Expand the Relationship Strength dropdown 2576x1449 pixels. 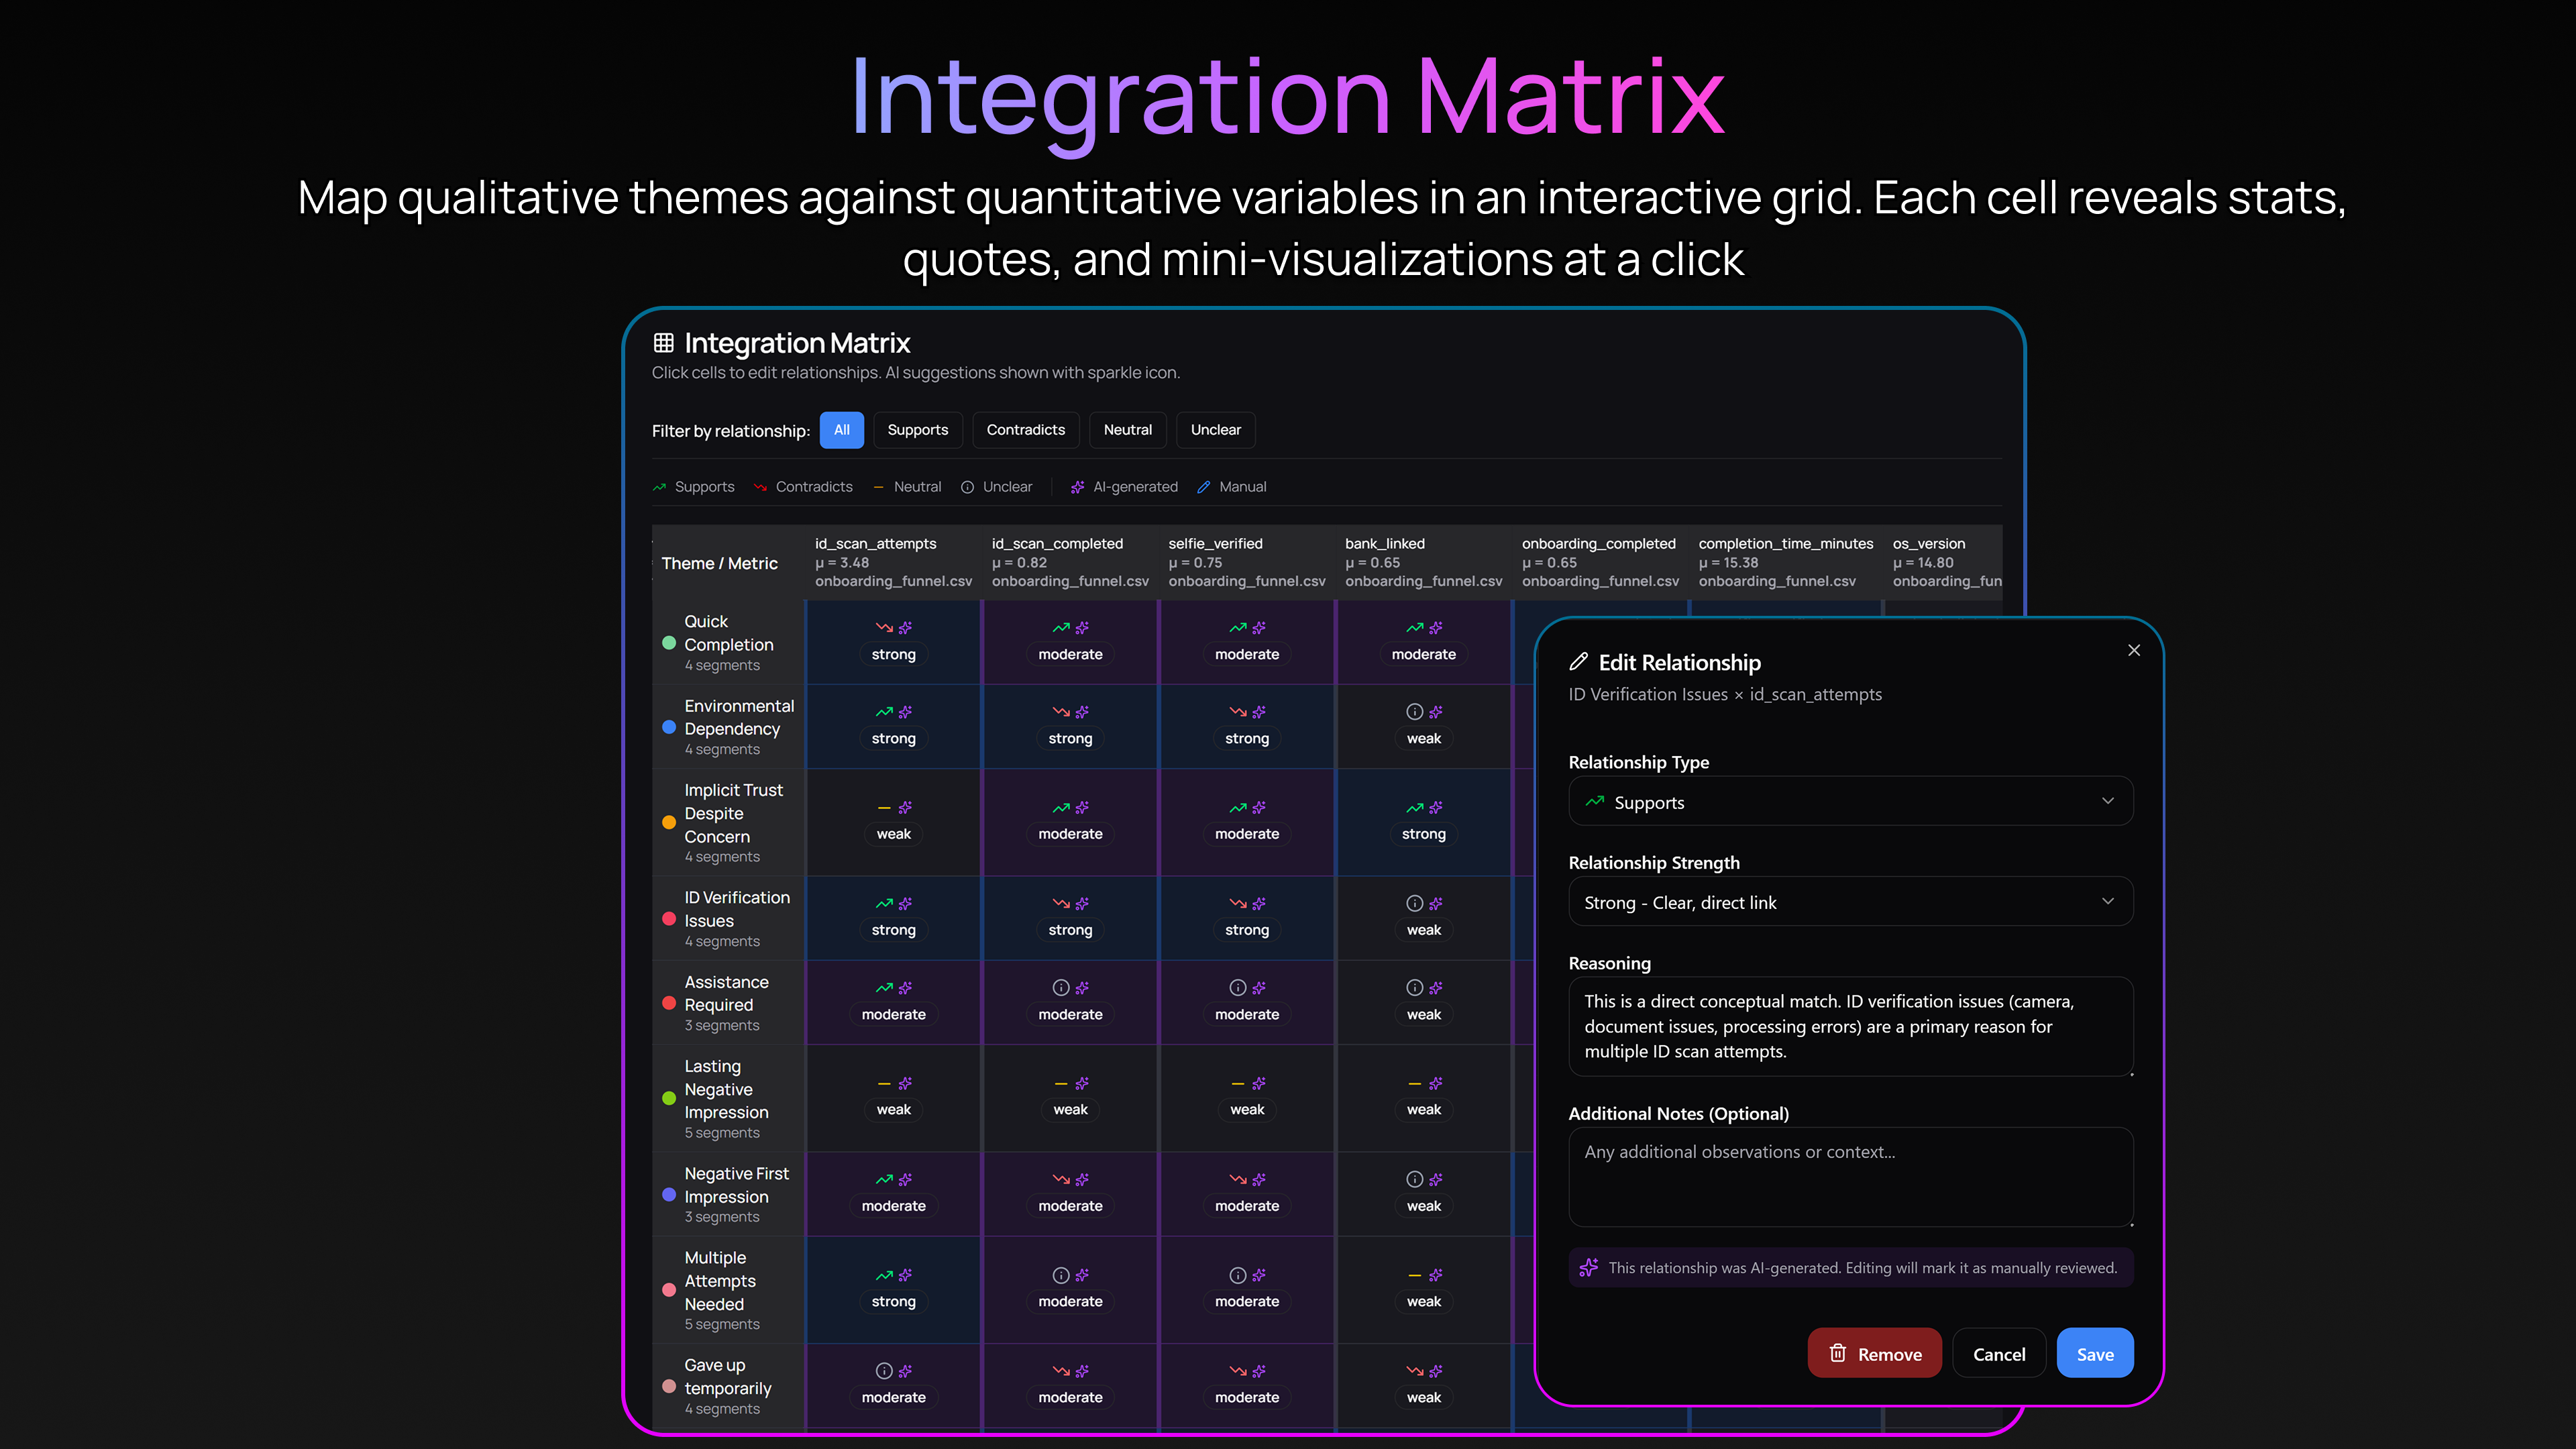point(1850,902)
